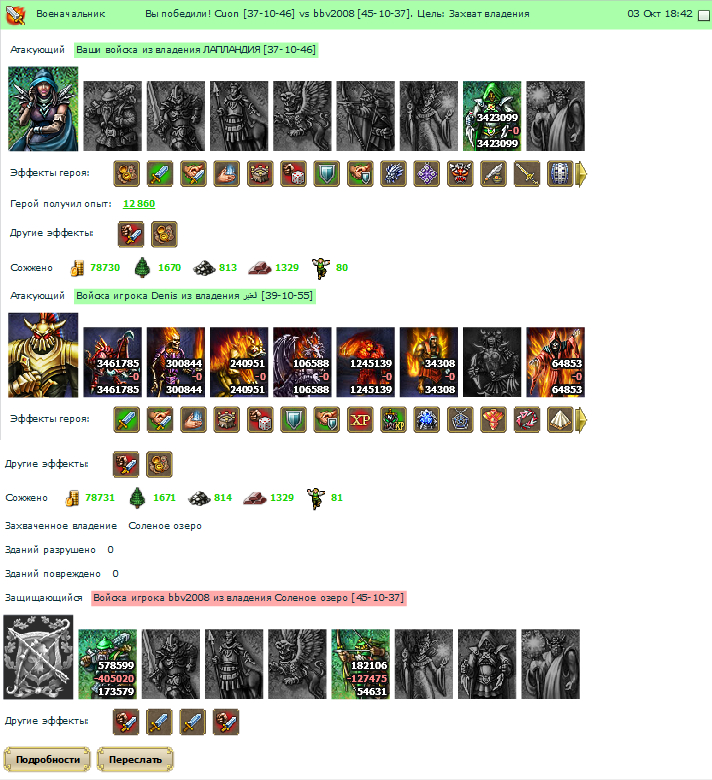Select the dice and fist effect in Denis's row

point(260,420)
